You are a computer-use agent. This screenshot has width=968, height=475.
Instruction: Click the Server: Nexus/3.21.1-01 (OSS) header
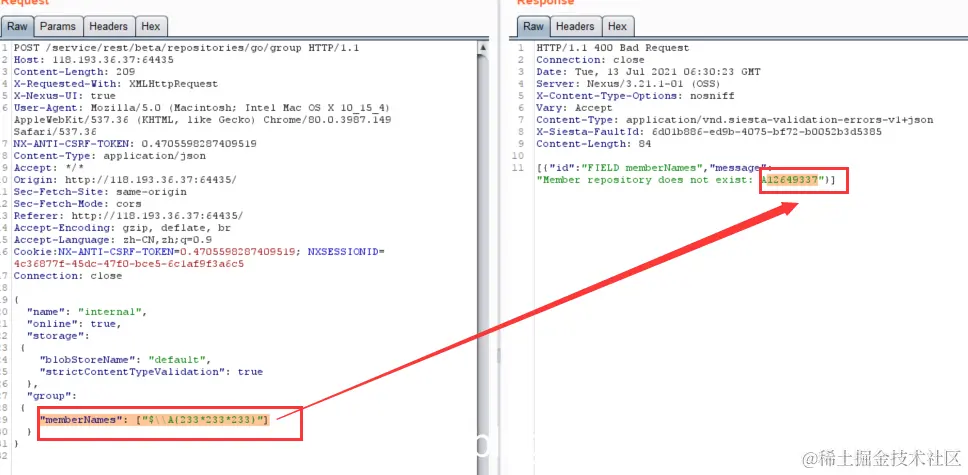point(628,83)
